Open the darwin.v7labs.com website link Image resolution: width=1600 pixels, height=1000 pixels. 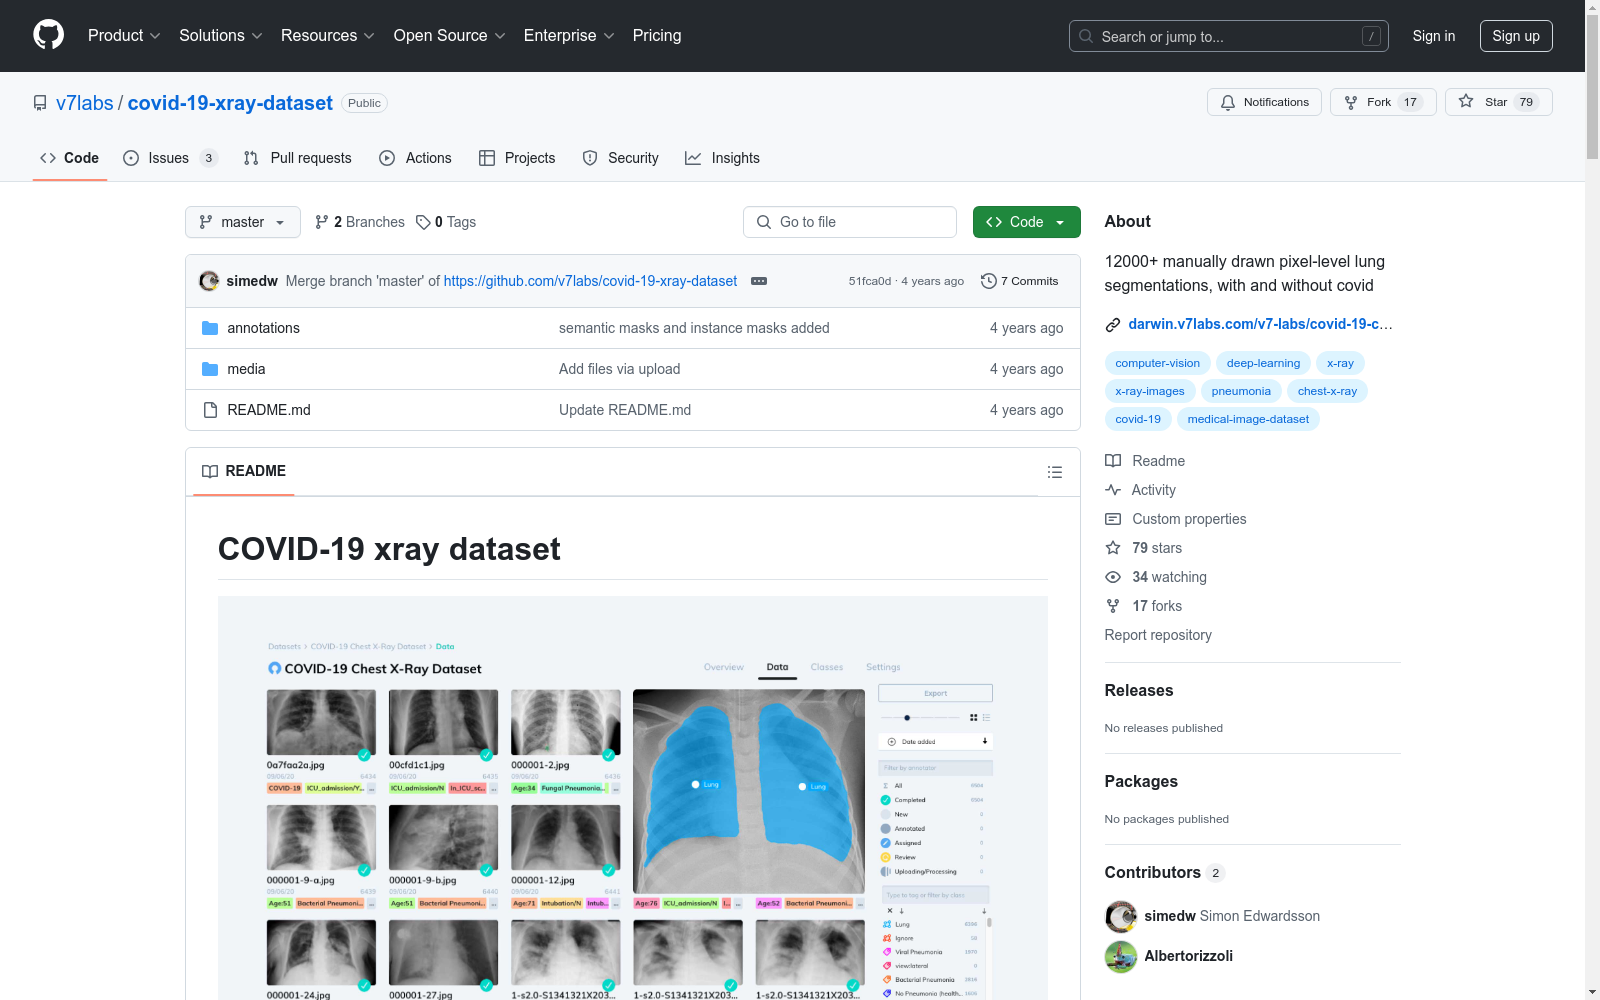pyautogui.click(x=1260, y=324)
